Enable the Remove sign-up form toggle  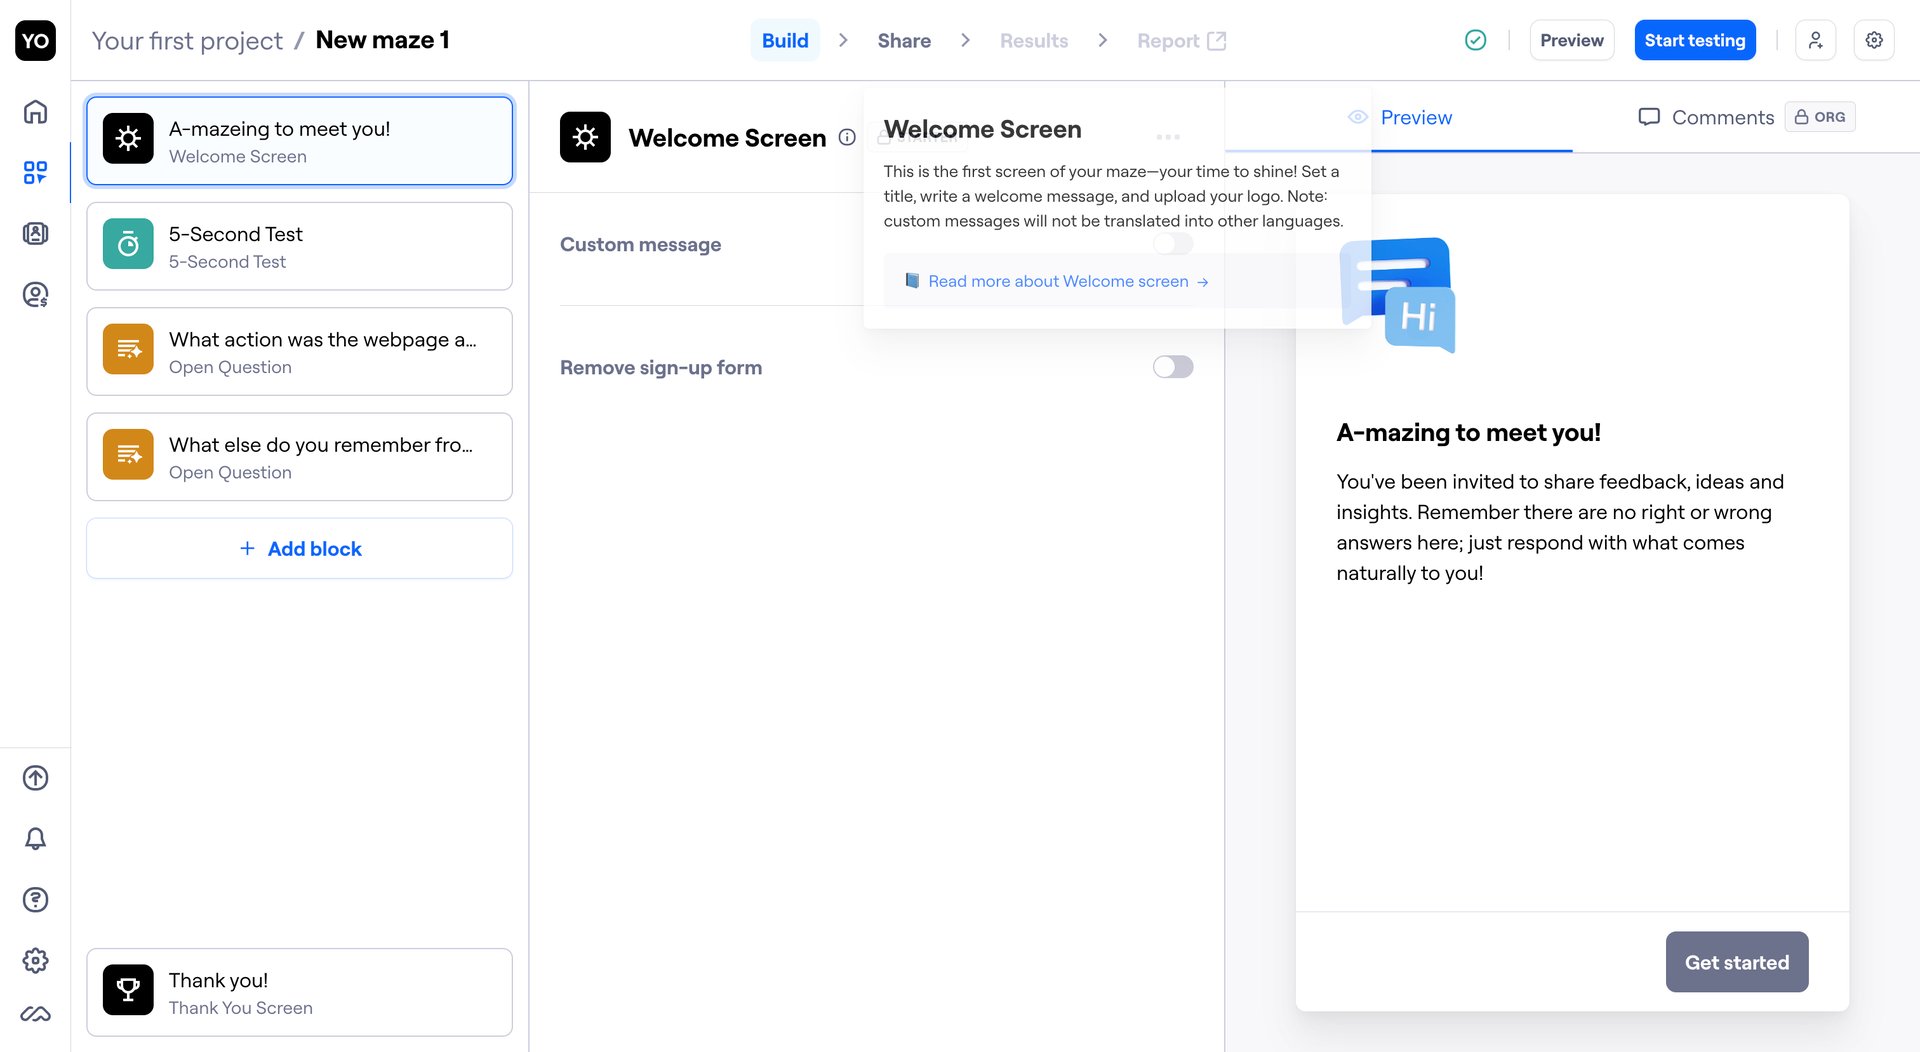tap(1172, 367)
